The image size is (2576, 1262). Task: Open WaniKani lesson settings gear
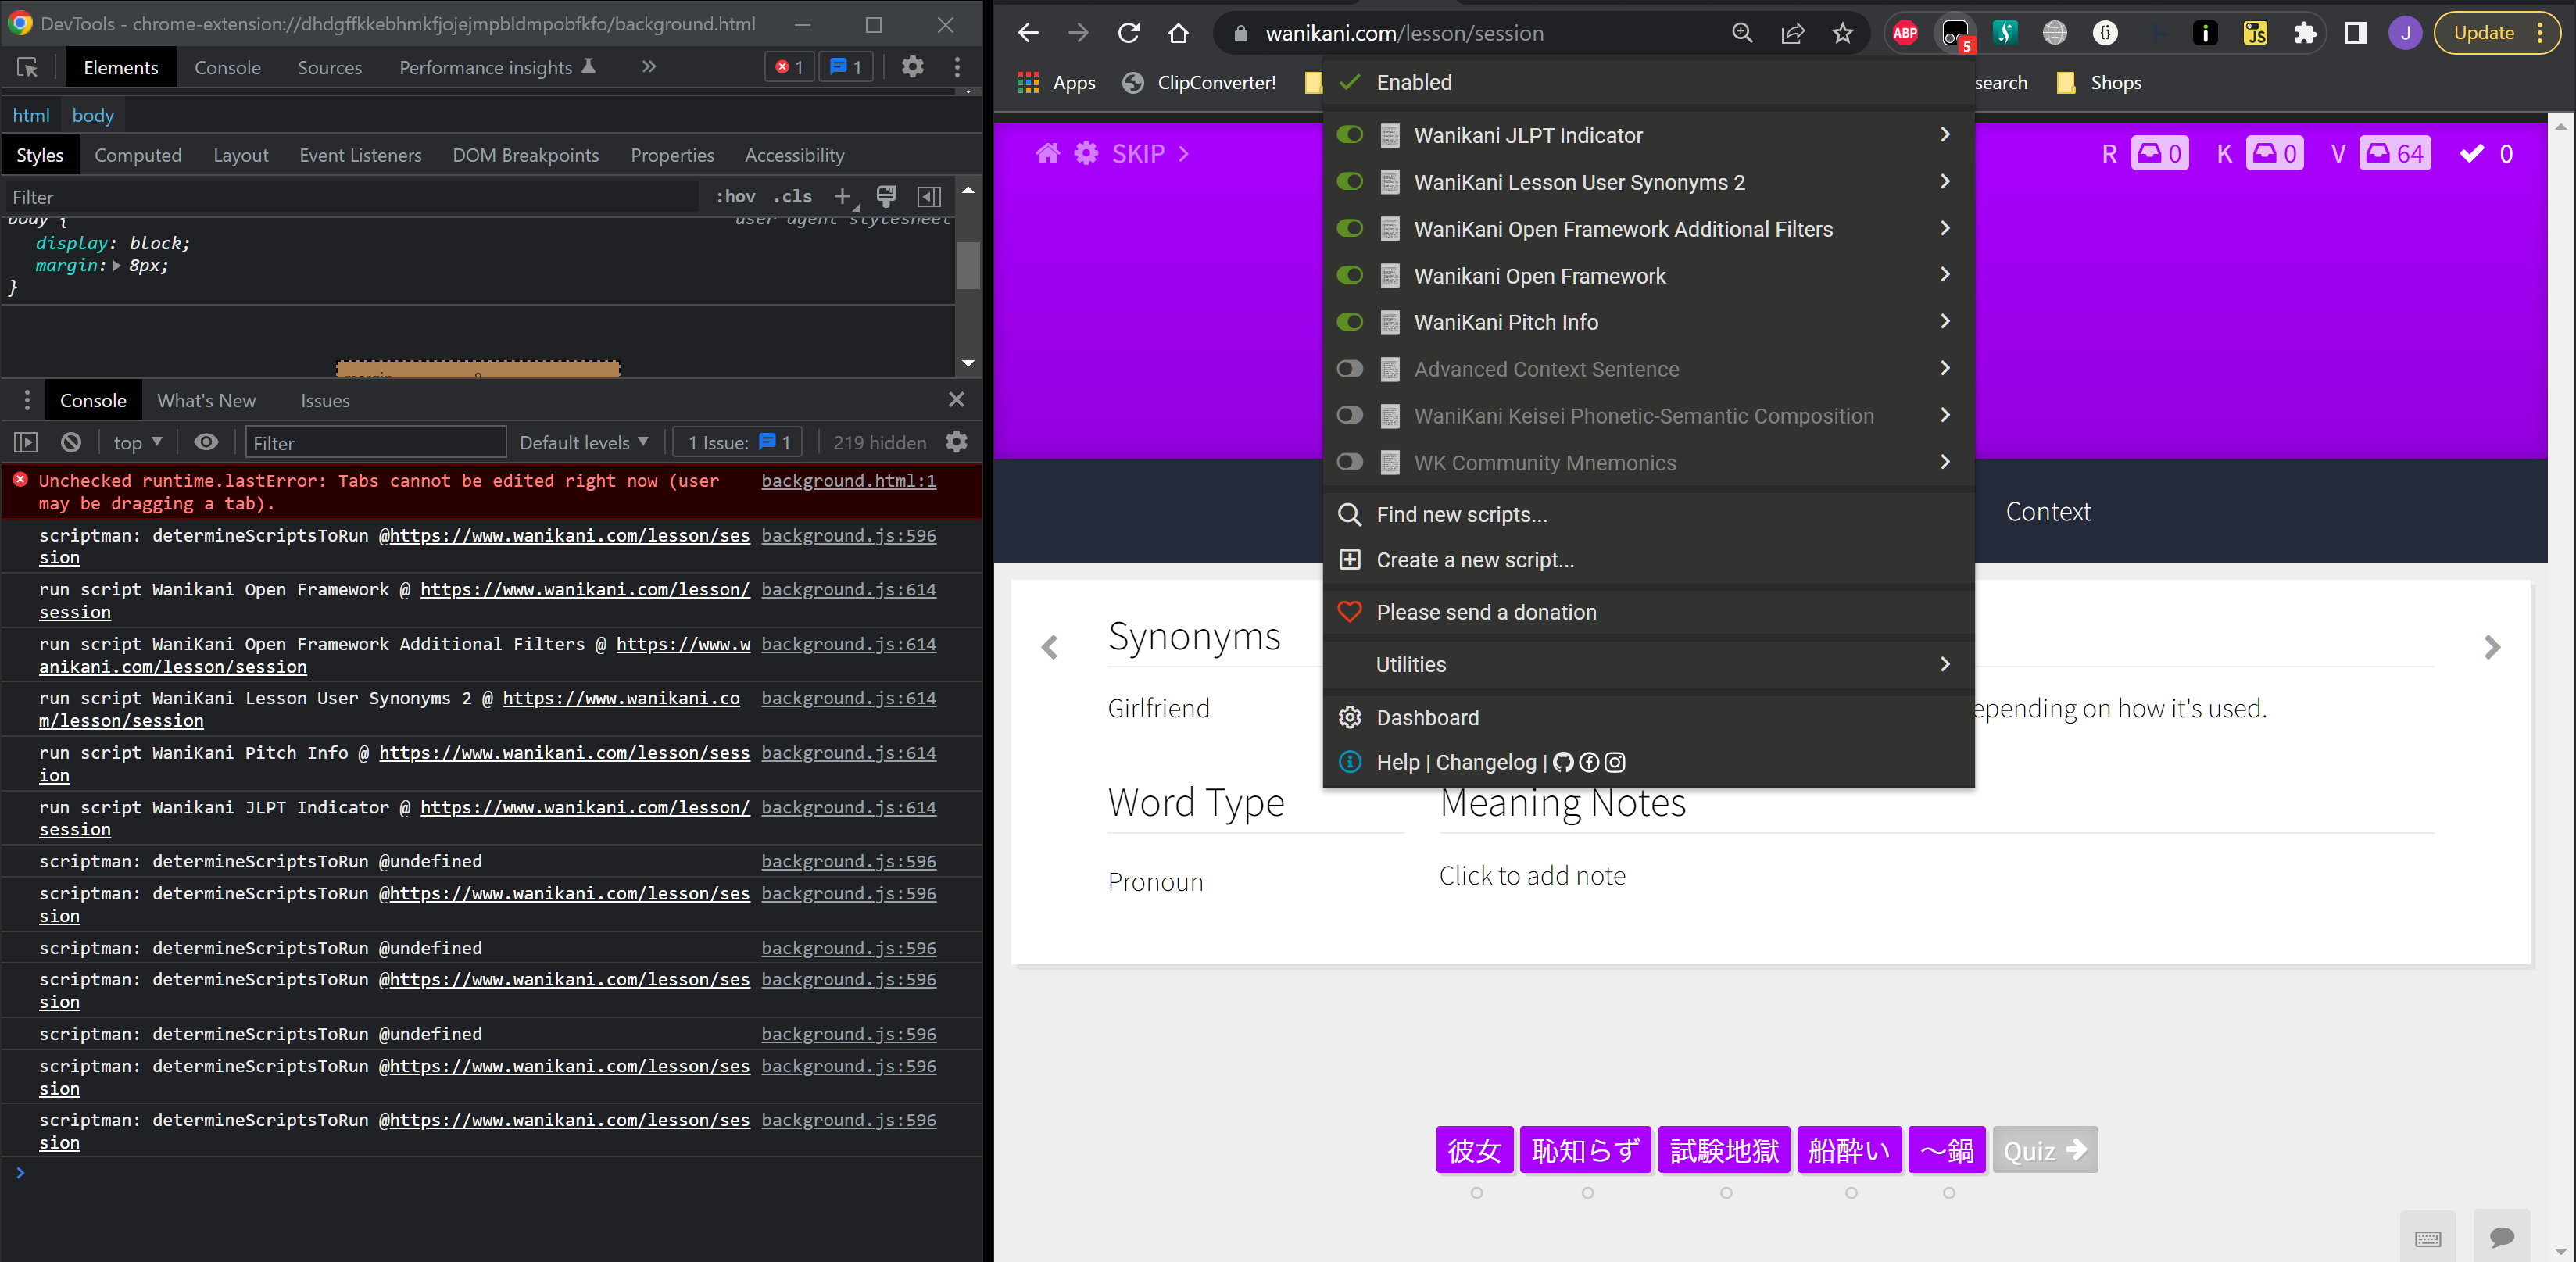click(1086, 153)
